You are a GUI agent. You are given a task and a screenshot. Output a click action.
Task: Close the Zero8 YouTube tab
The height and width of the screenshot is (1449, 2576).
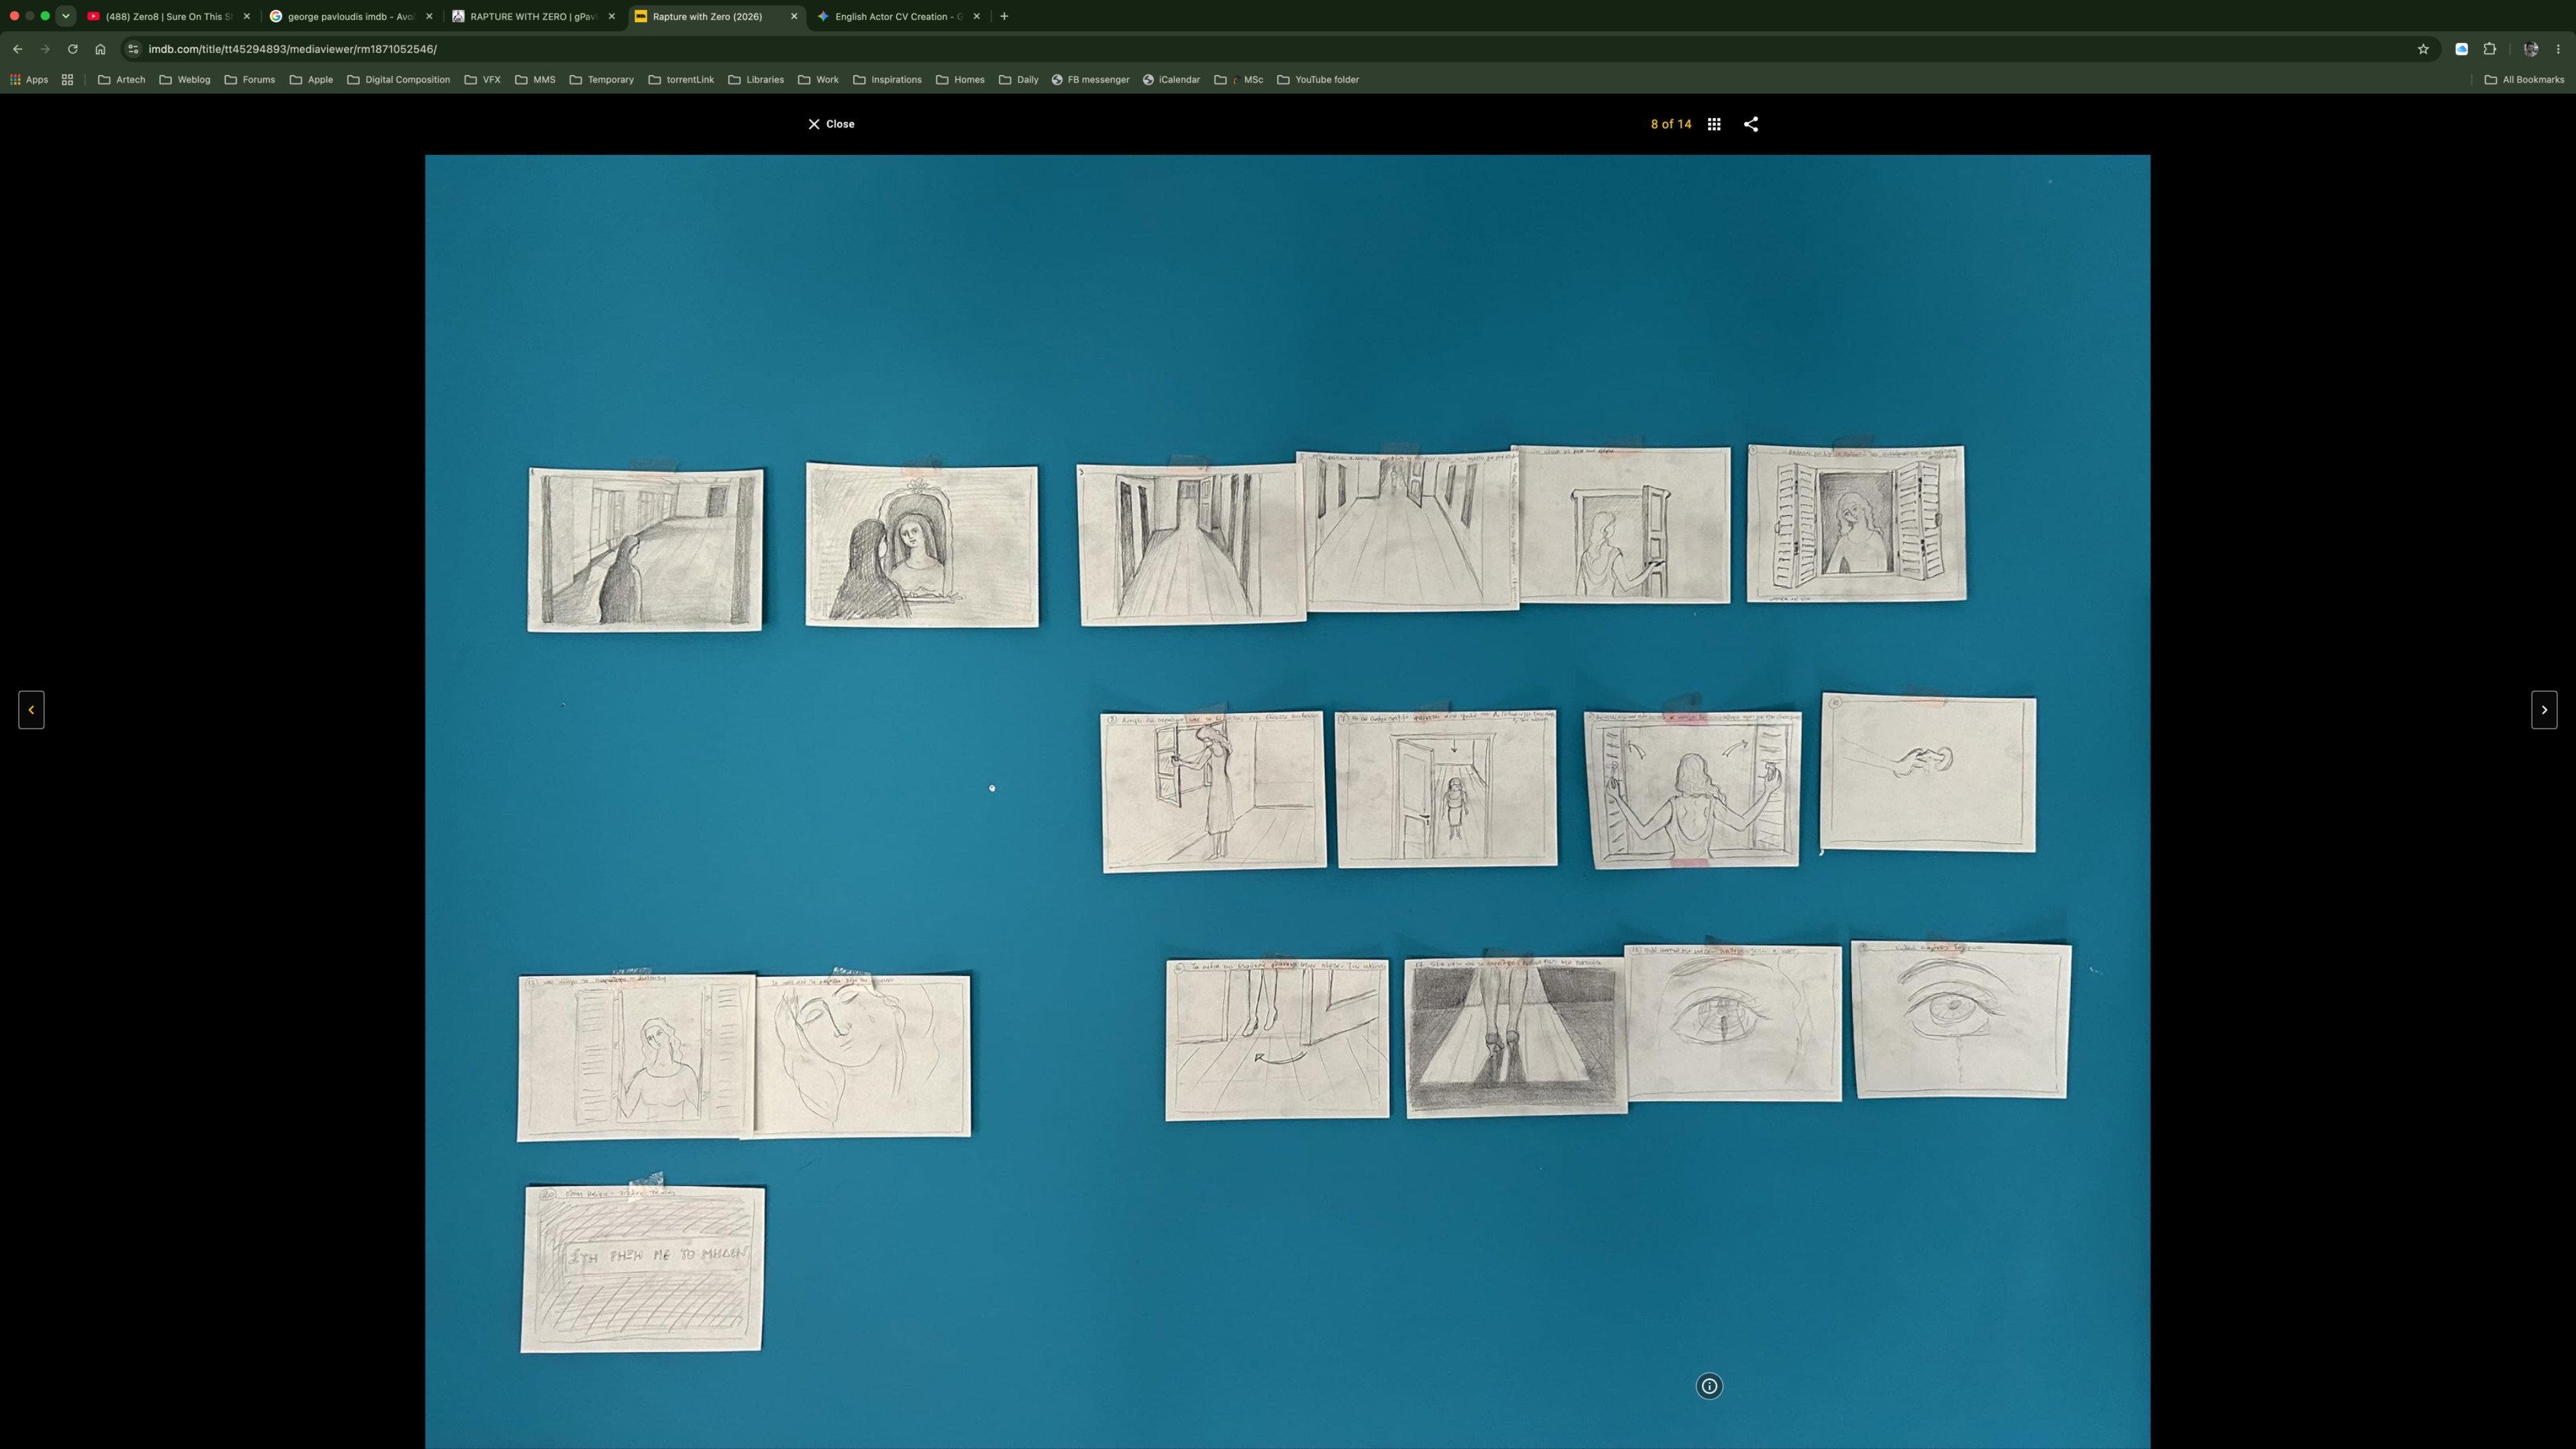coord(247,16)
